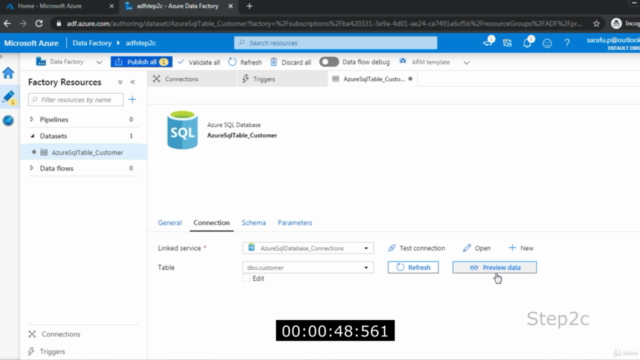Click Validate all in the toolbar
The height and width of the screenshot is (360, 640).
[x=199, y=62]
